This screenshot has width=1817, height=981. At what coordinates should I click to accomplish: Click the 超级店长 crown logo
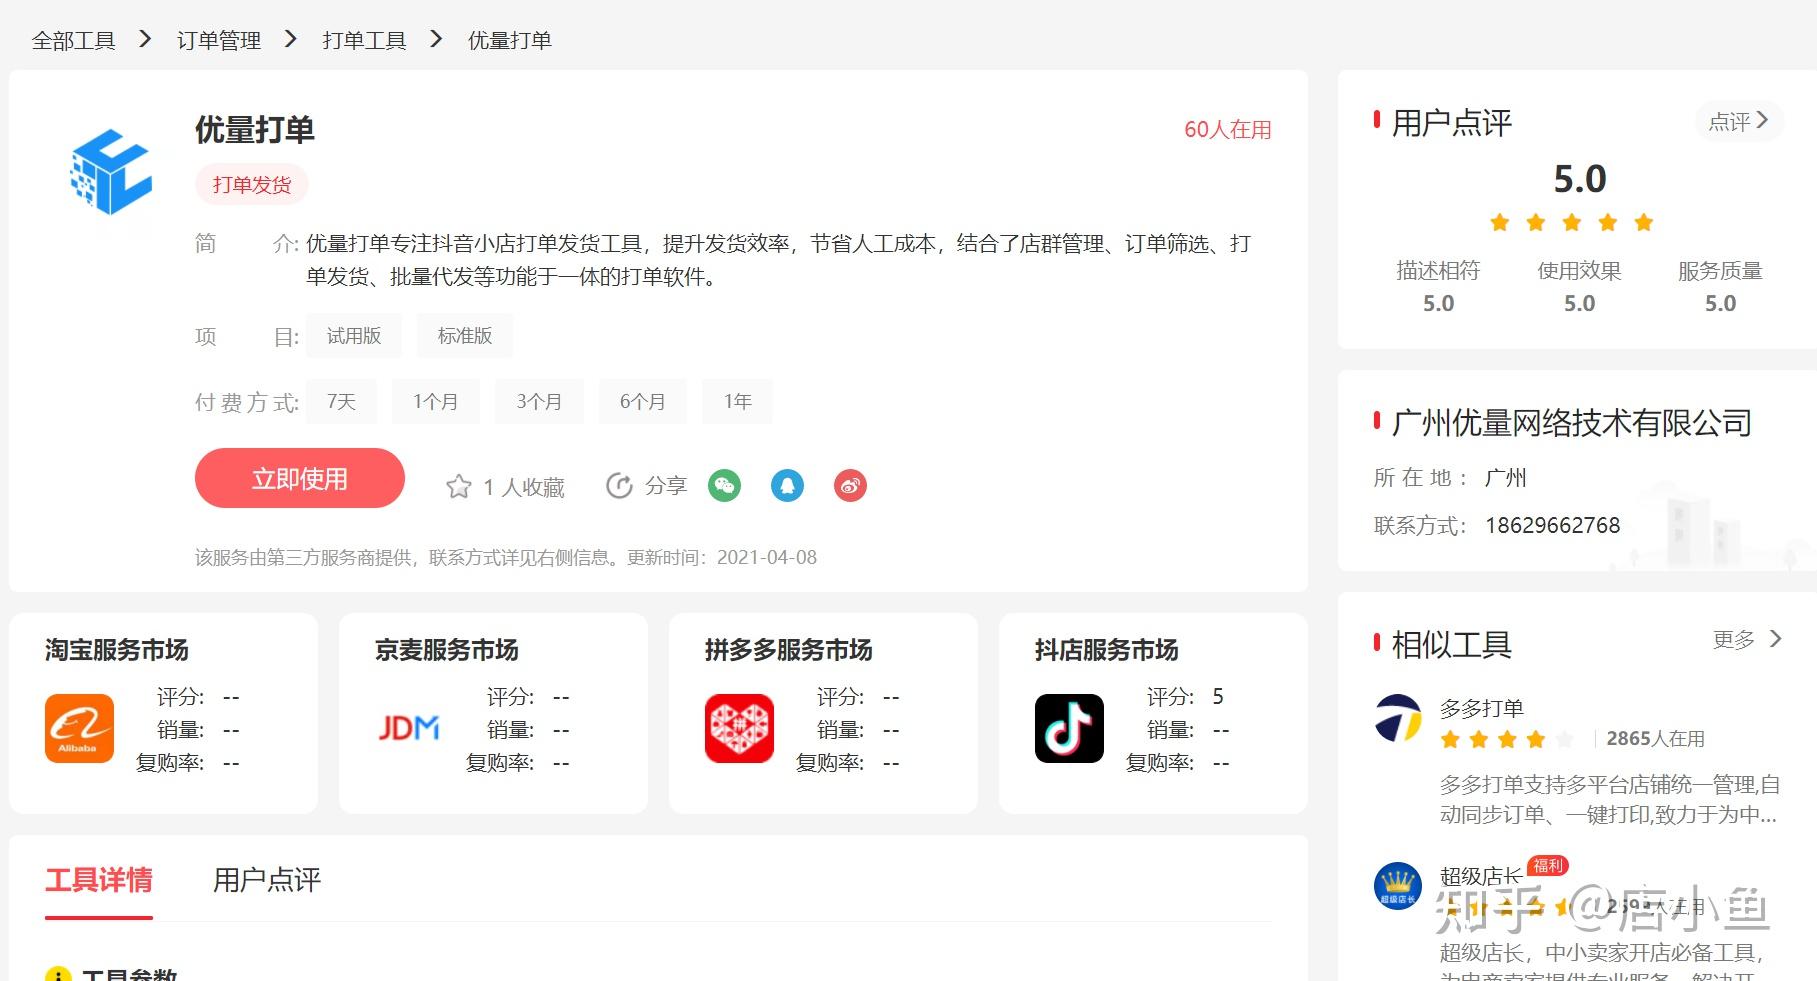1398,886
